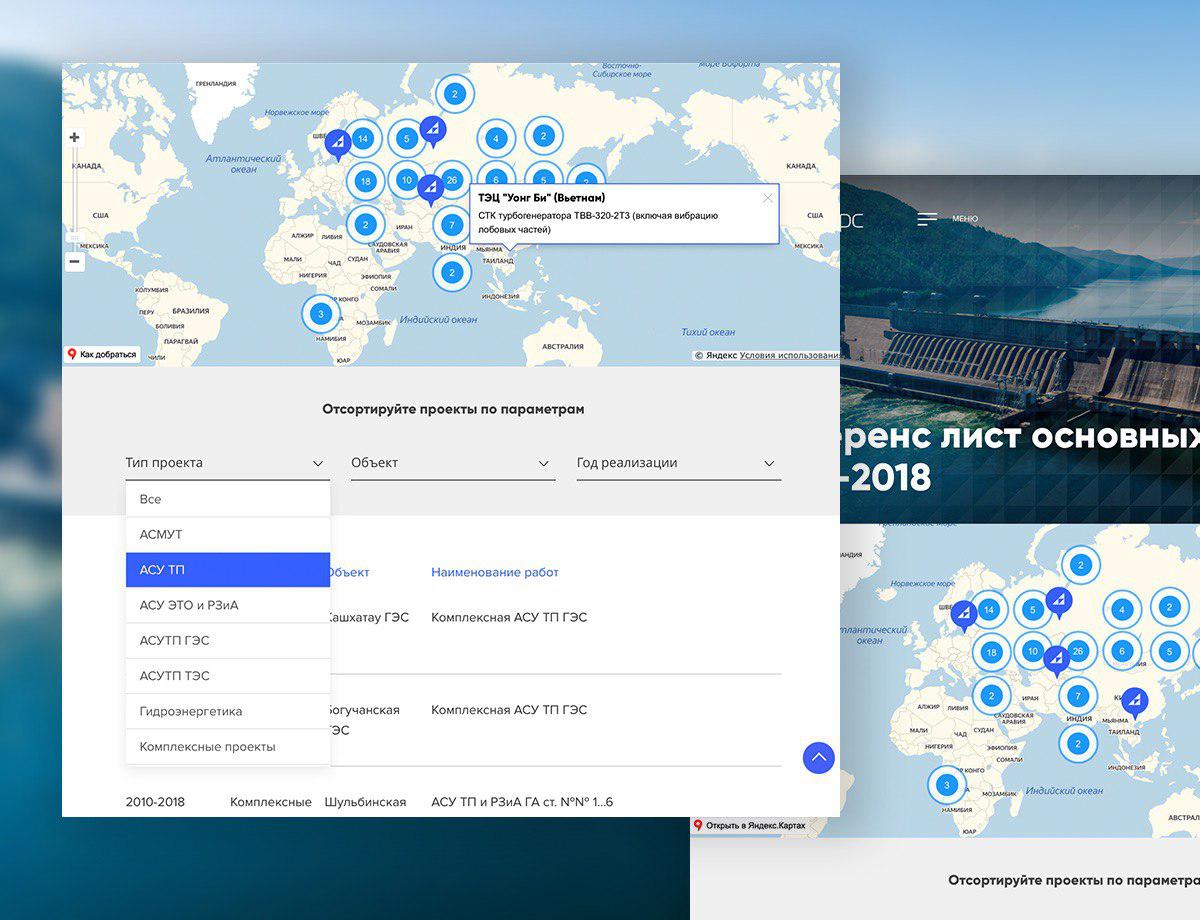Click cluster 4 on back window map
Image resolution: width=1200 pixels, height=920 pixels.
point(1122,609)
